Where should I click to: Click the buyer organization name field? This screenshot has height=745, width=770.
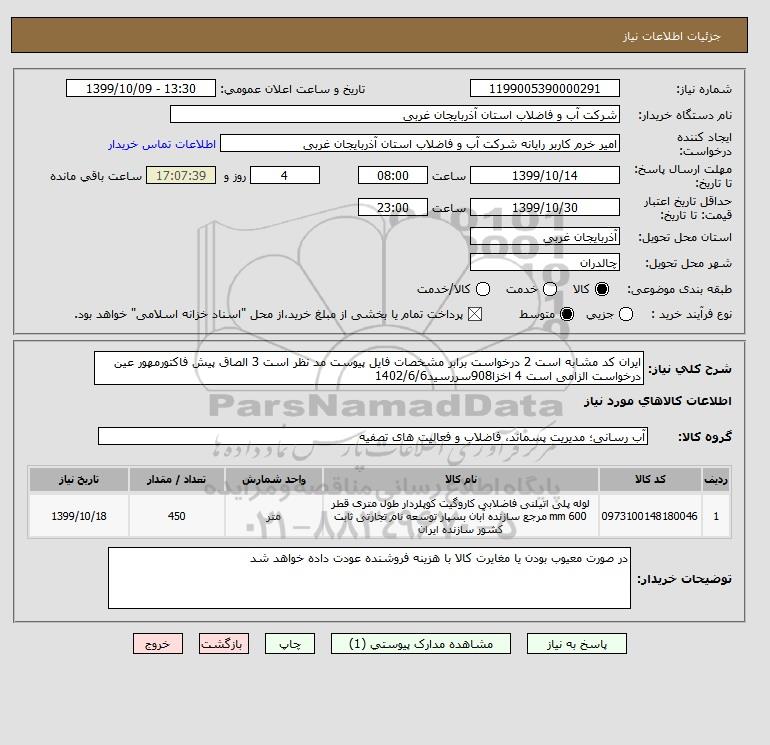click(395, 115)
